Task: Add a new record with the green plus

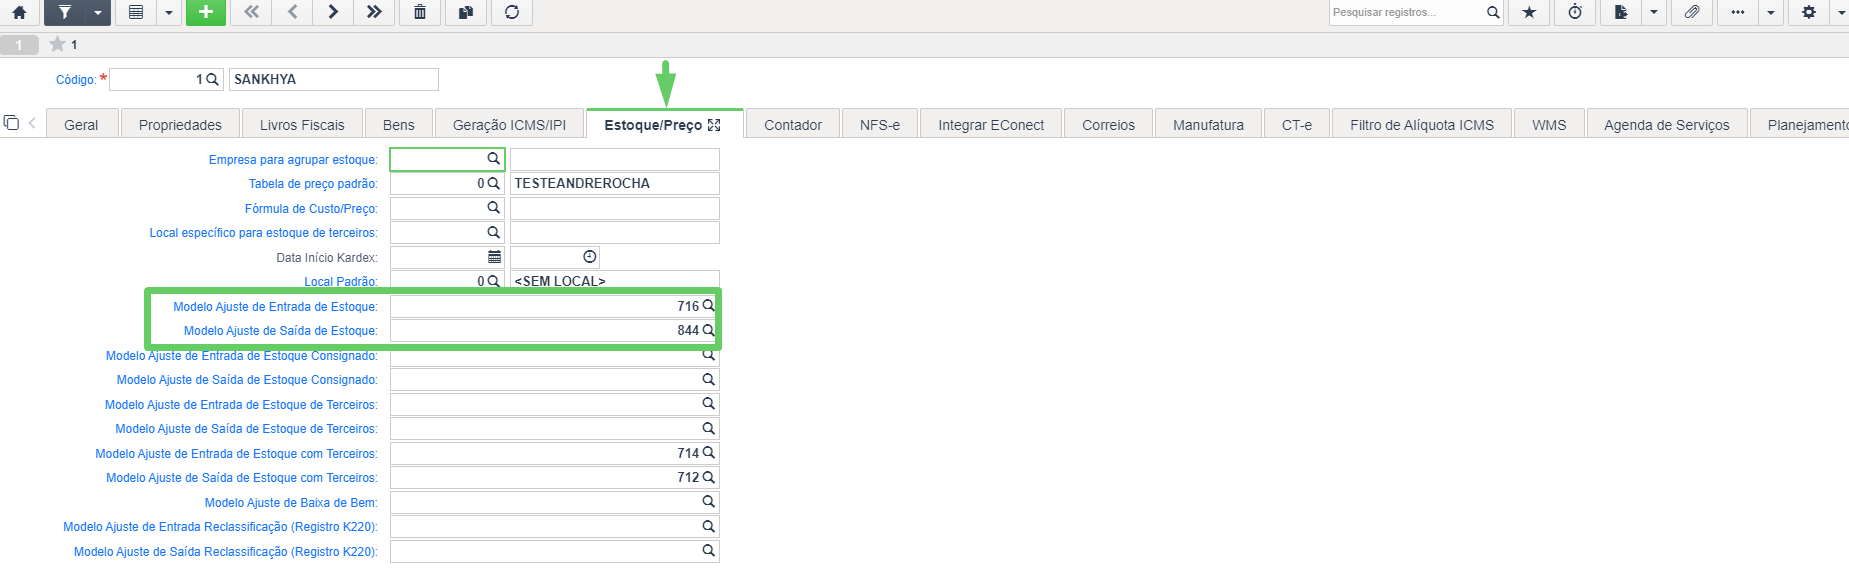Action: coord(205,12)
